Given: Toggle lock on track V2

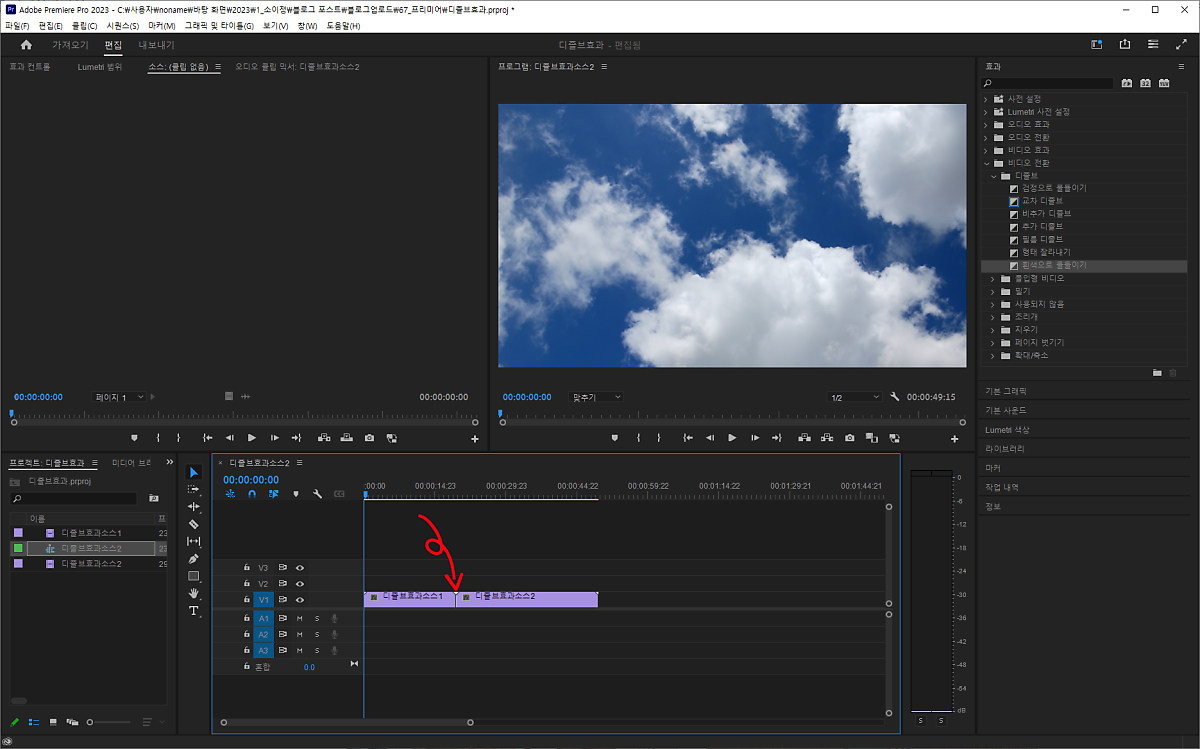Looking at the screenshot, I should point(247,584).
